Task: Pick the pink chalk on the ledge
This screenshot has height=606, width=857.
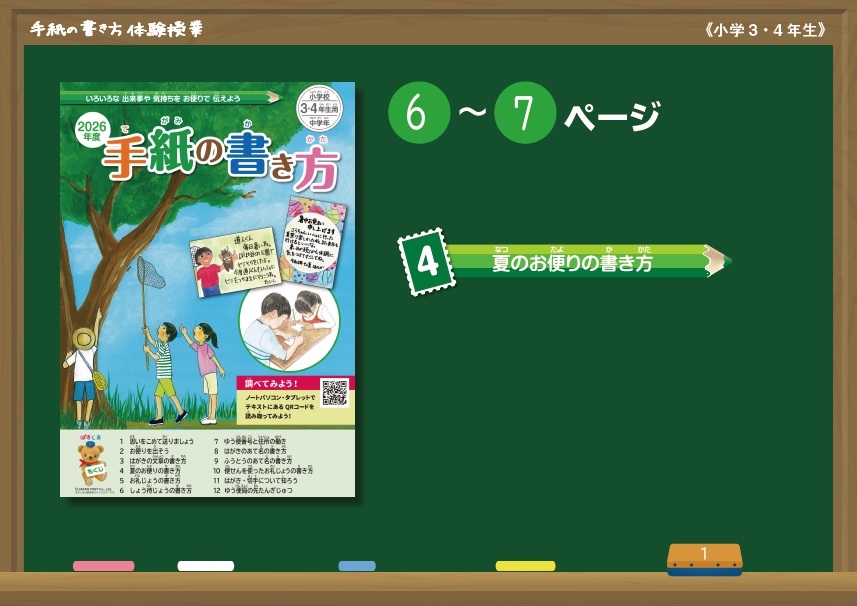Action: point(104,566)
